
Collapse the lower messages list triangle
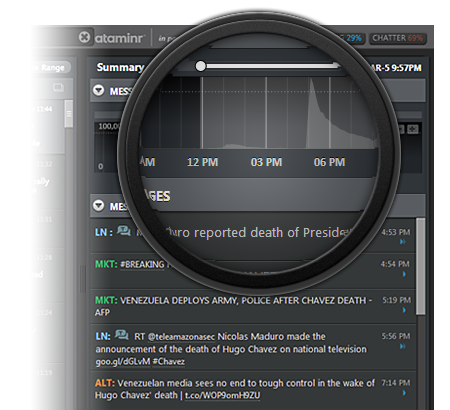98,205
